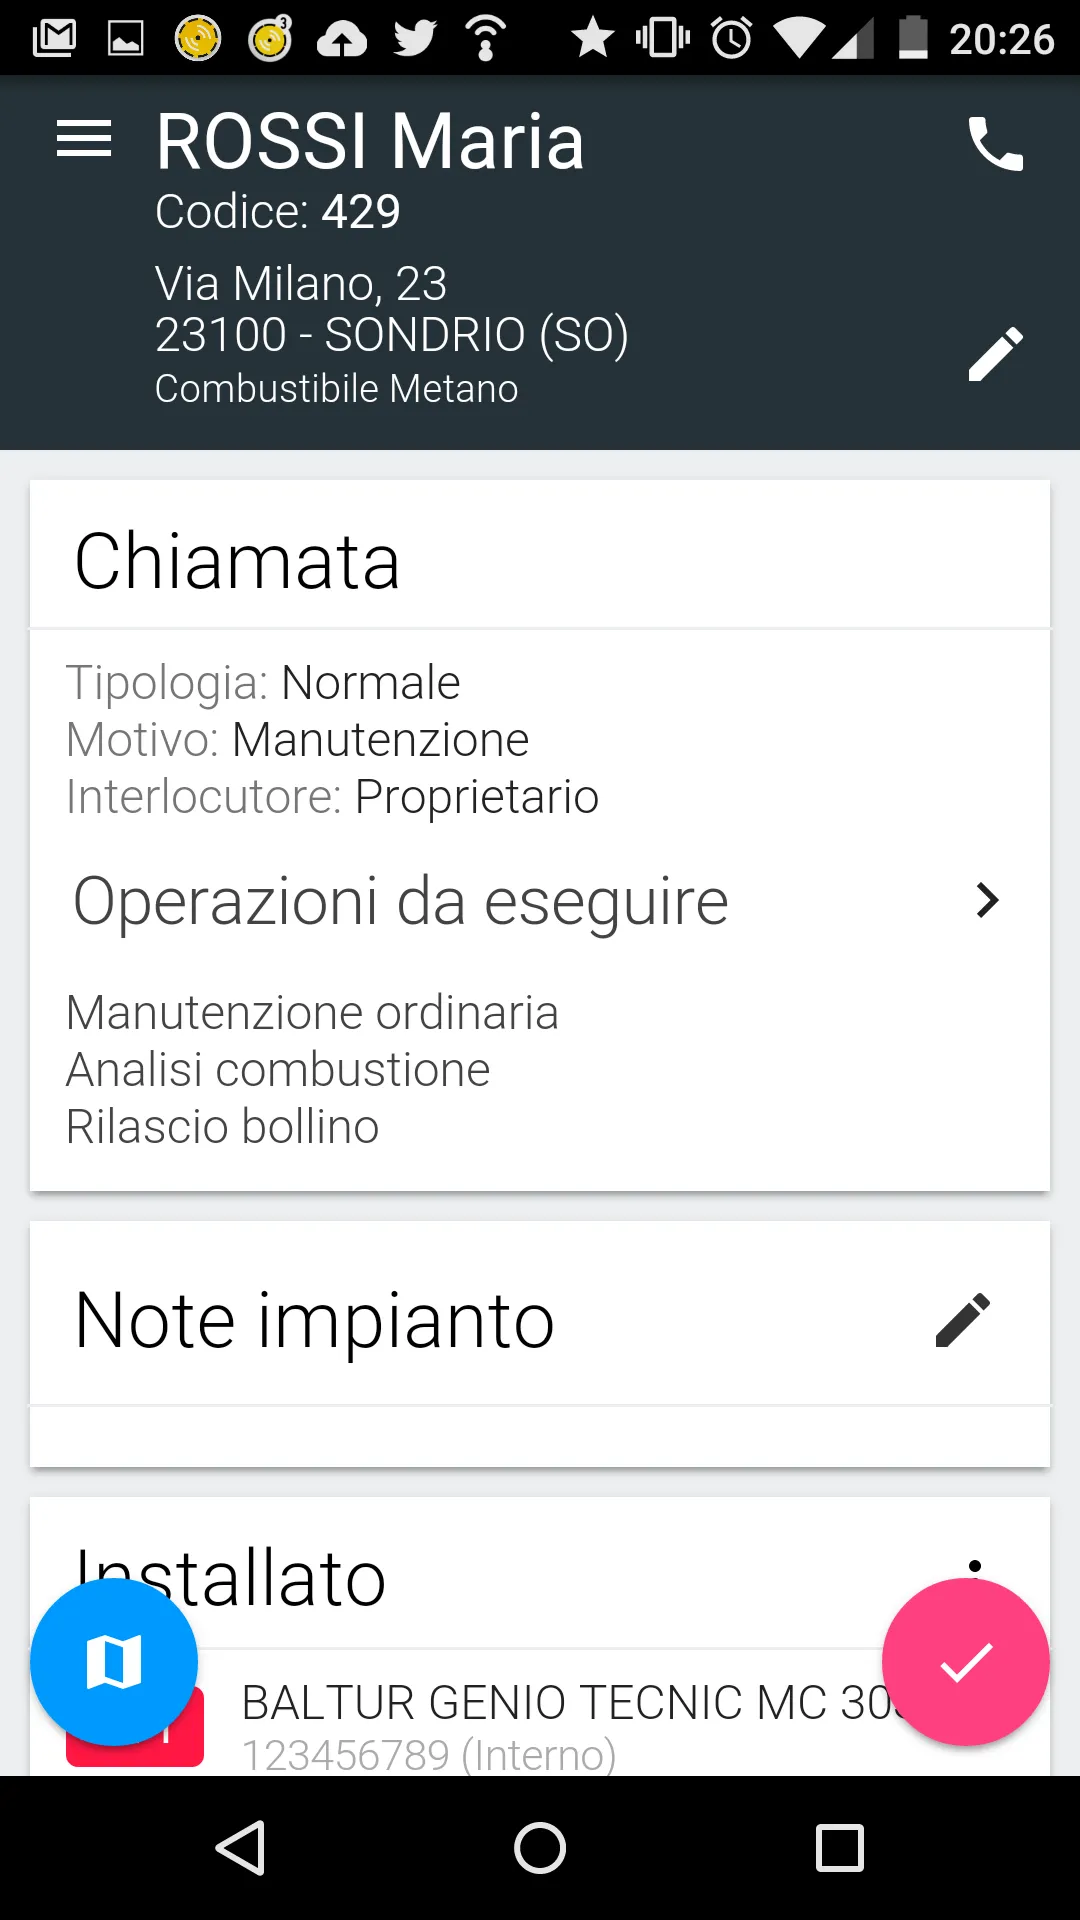Tap the Via Milano, 23 address
The height and width of the screenshot is (1920, 1080).
(301, 284)
